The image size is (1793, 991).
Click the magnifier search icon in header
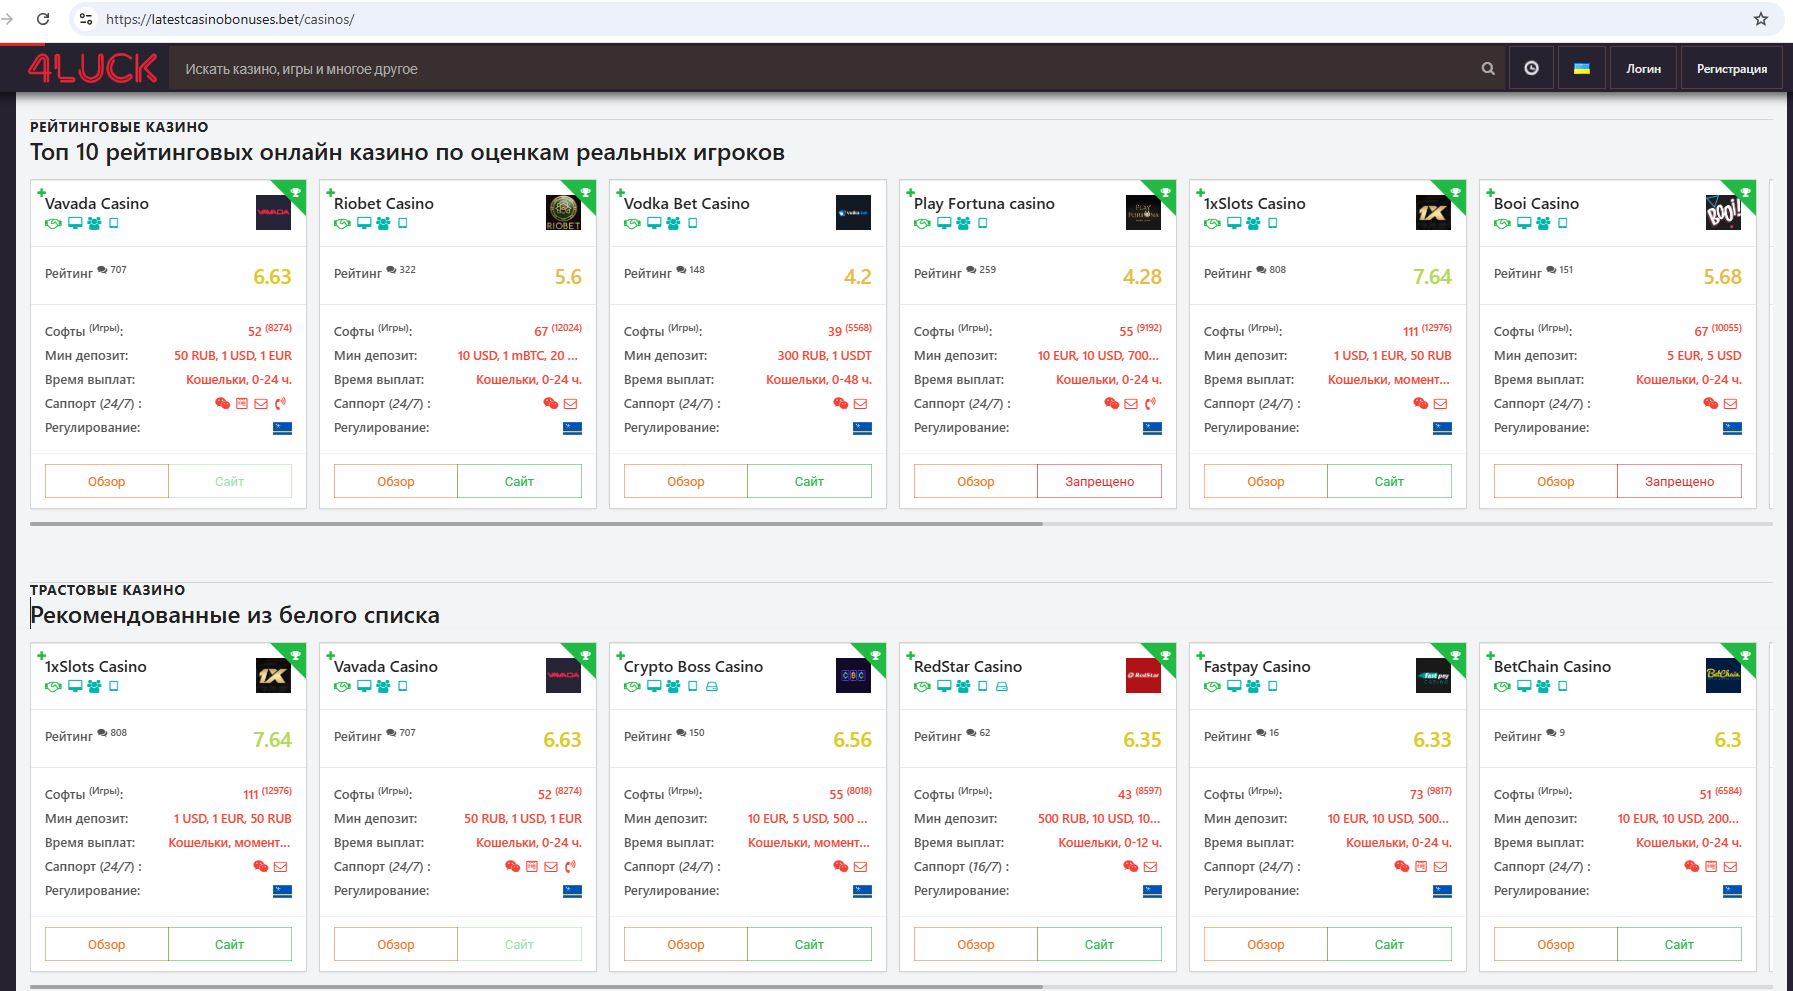[1487, 69]
